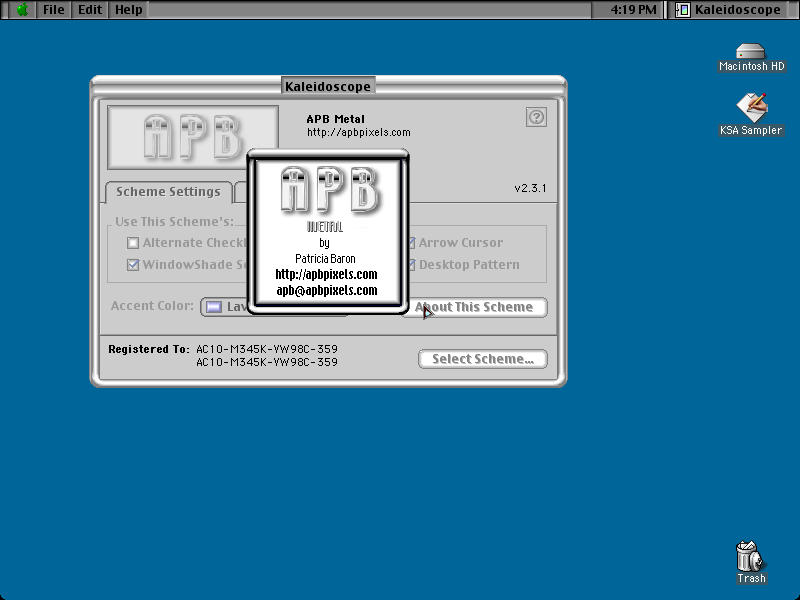Screen dimensions: 800x600
Task: Click the v2.3.1 version label
Action: [530, 188]
